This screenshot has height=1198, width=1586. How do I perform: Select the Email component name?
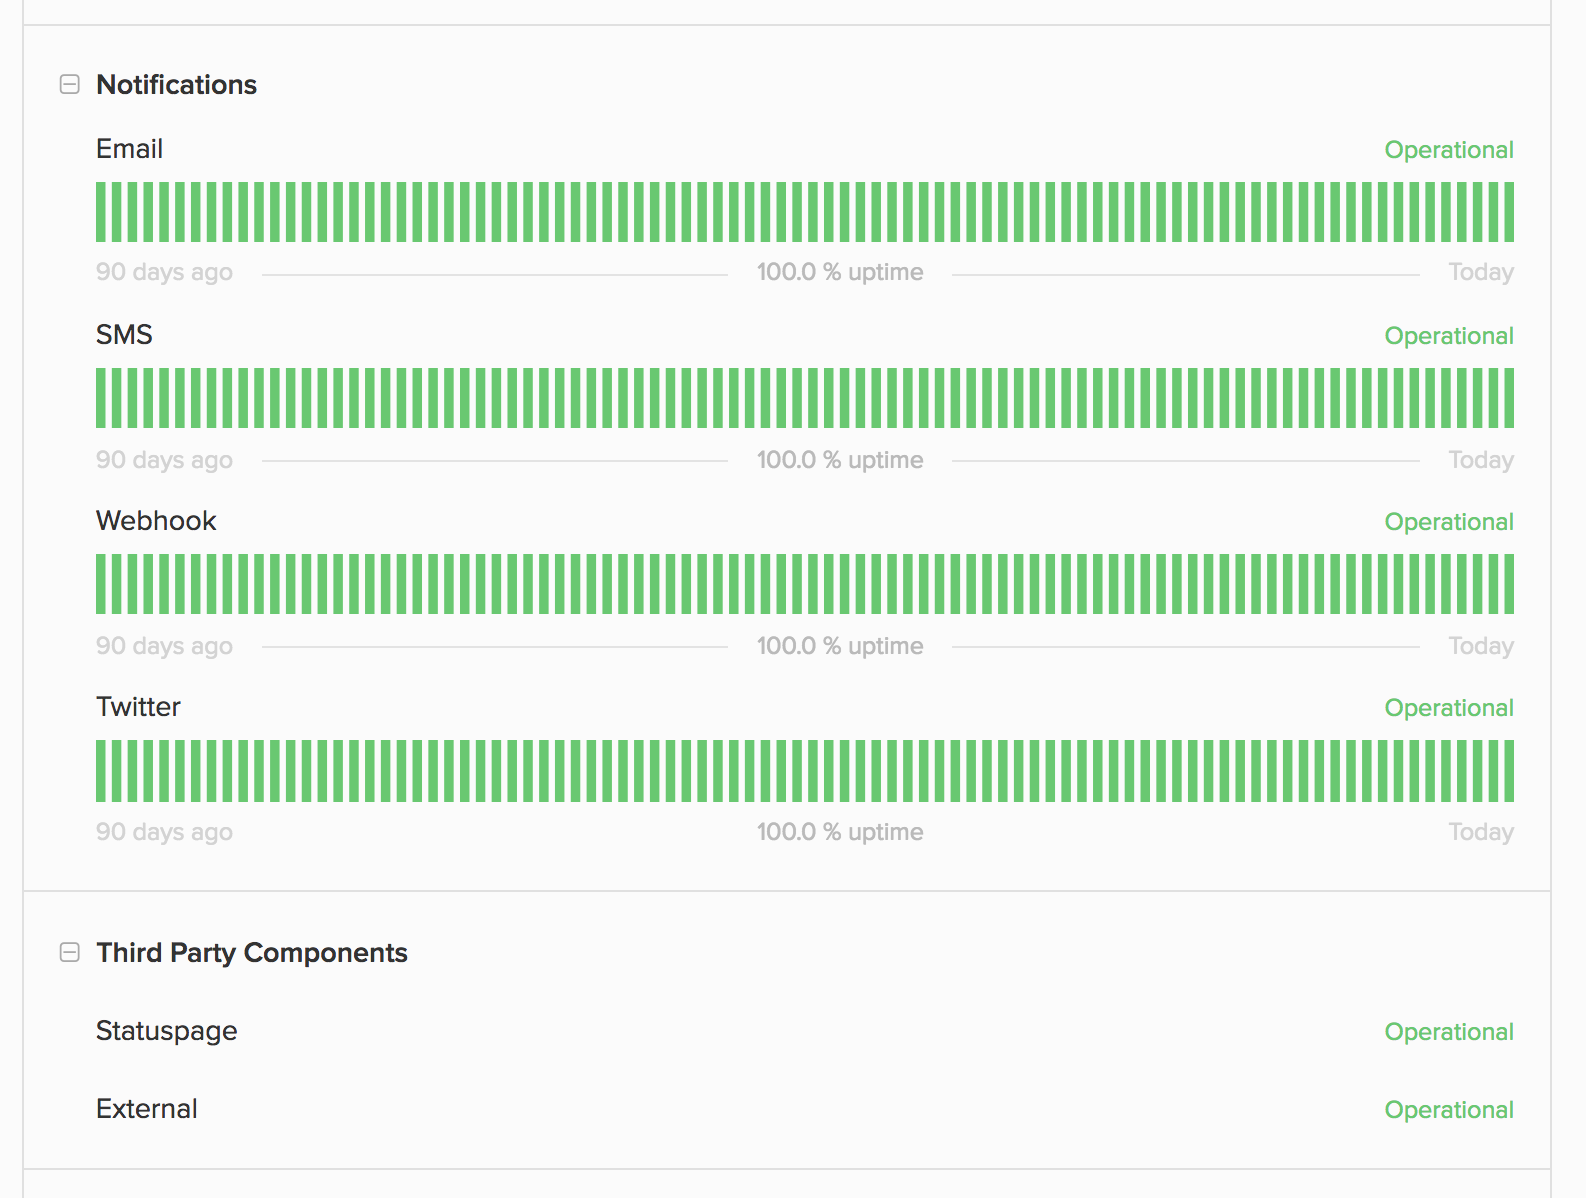pos(129,148)
